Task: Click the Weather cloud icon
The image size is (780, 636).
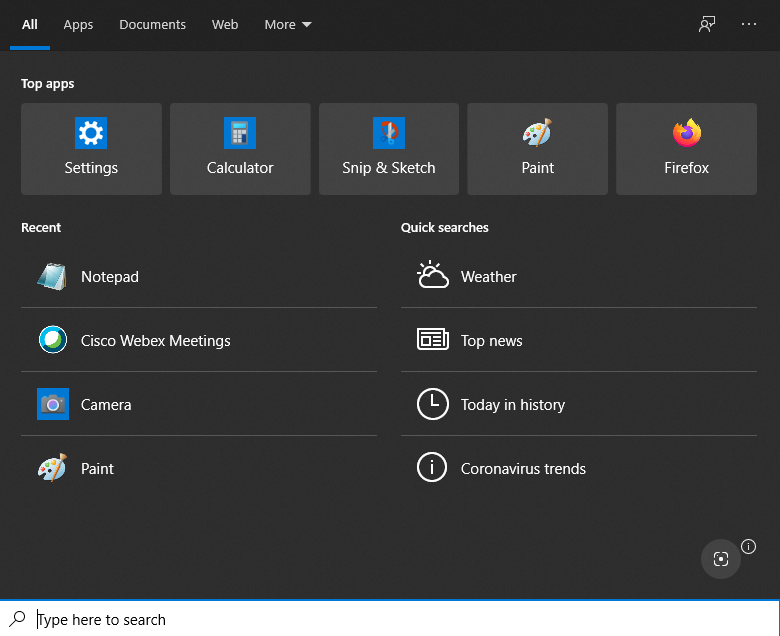Action: 433,274
